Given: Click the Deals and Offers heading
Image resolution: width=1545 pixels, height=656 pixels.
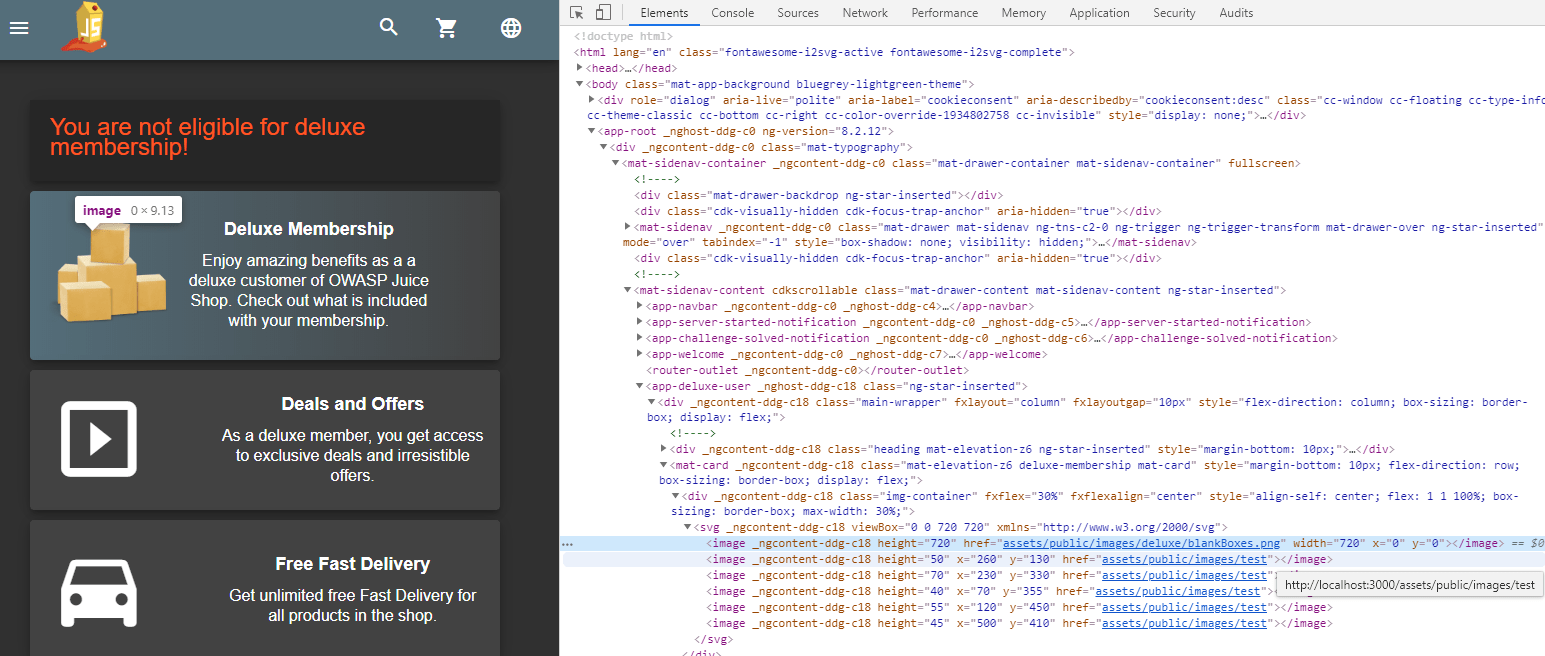Looking at the screenshot, I should coord(353,404).
